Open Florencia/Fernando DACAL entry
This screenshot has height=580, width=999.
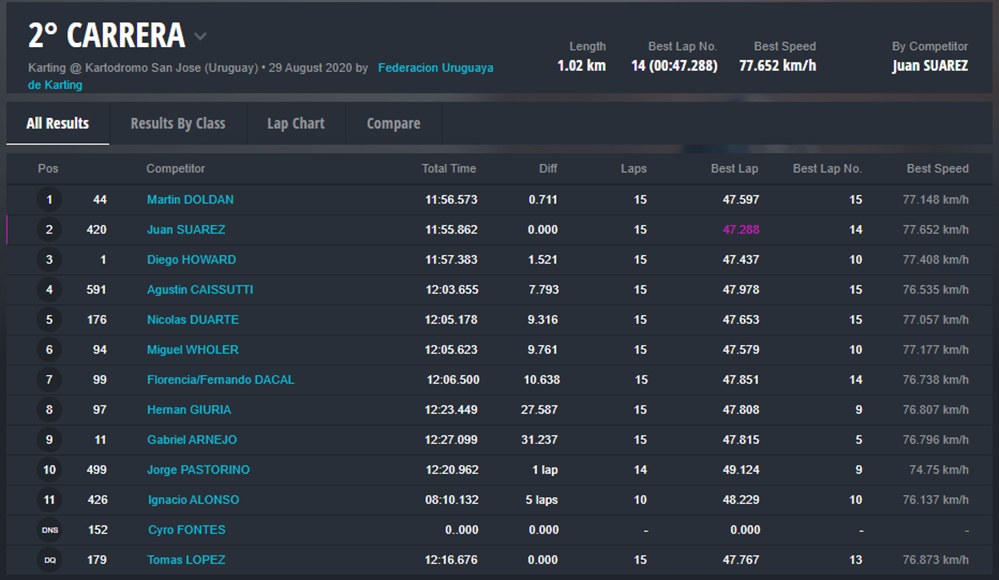[220, 380]
